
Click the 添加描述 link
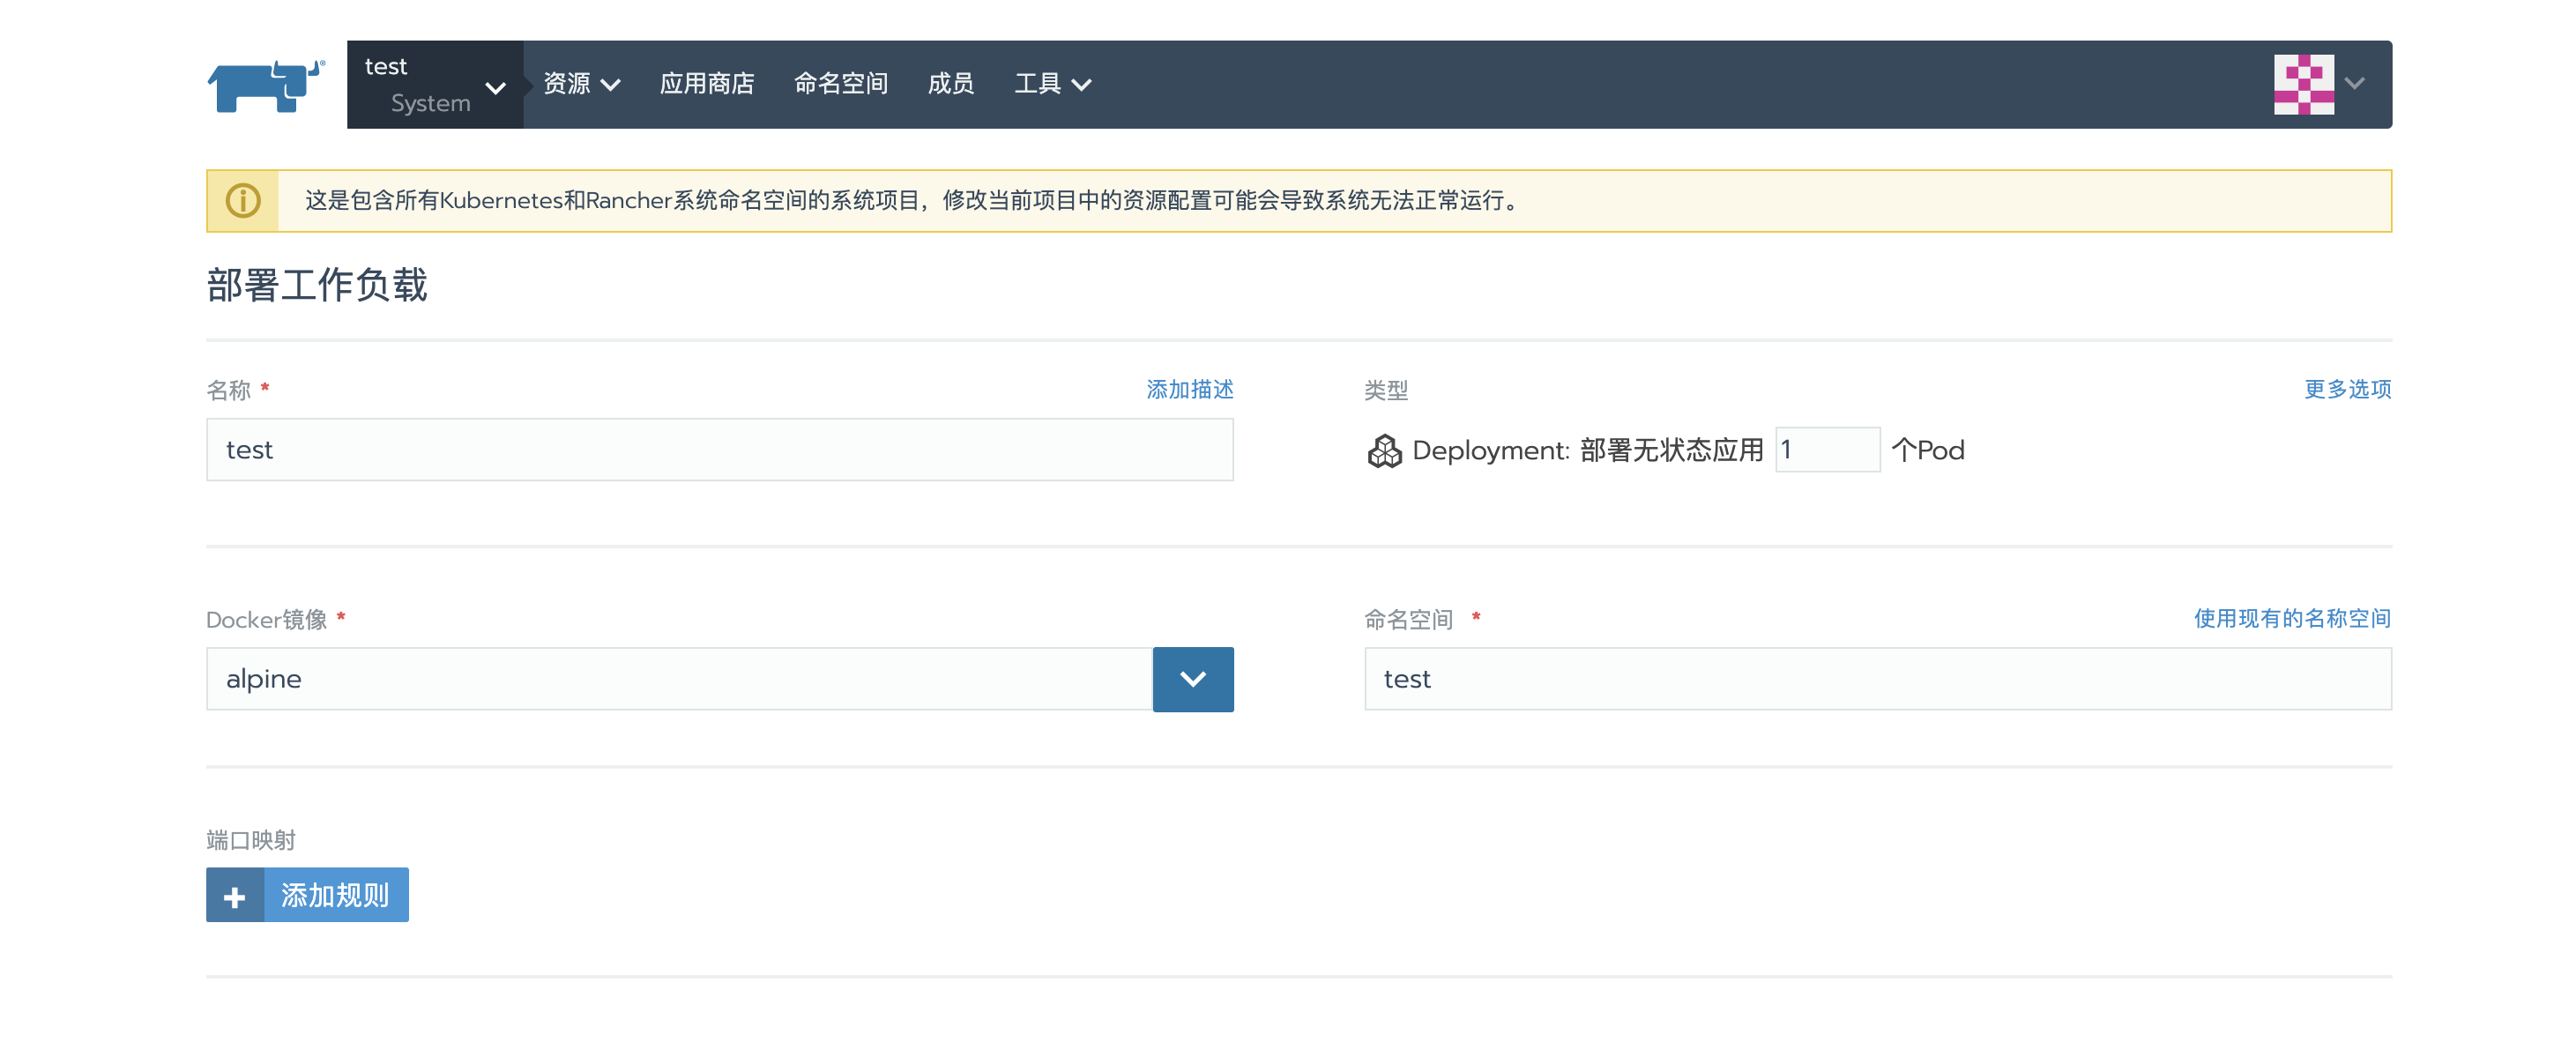point(1189,389)
